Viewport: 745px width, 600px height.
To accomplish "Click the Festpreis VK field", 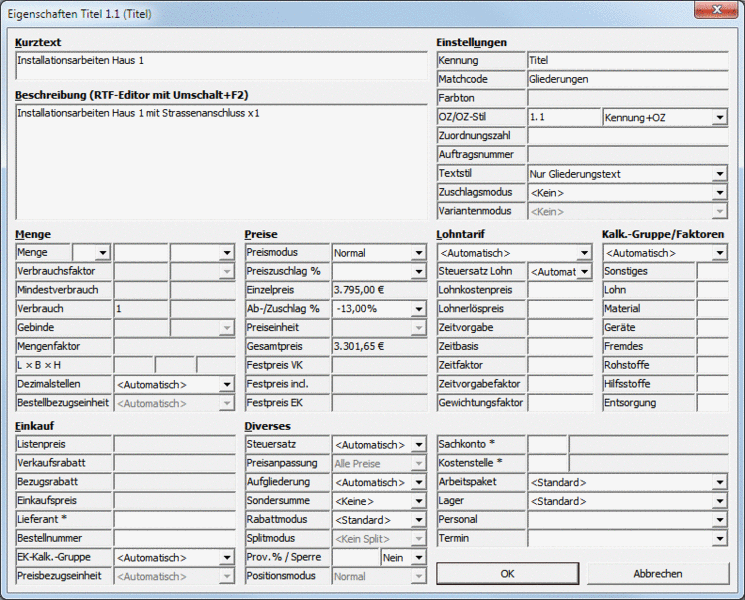I will pos(379,365).
